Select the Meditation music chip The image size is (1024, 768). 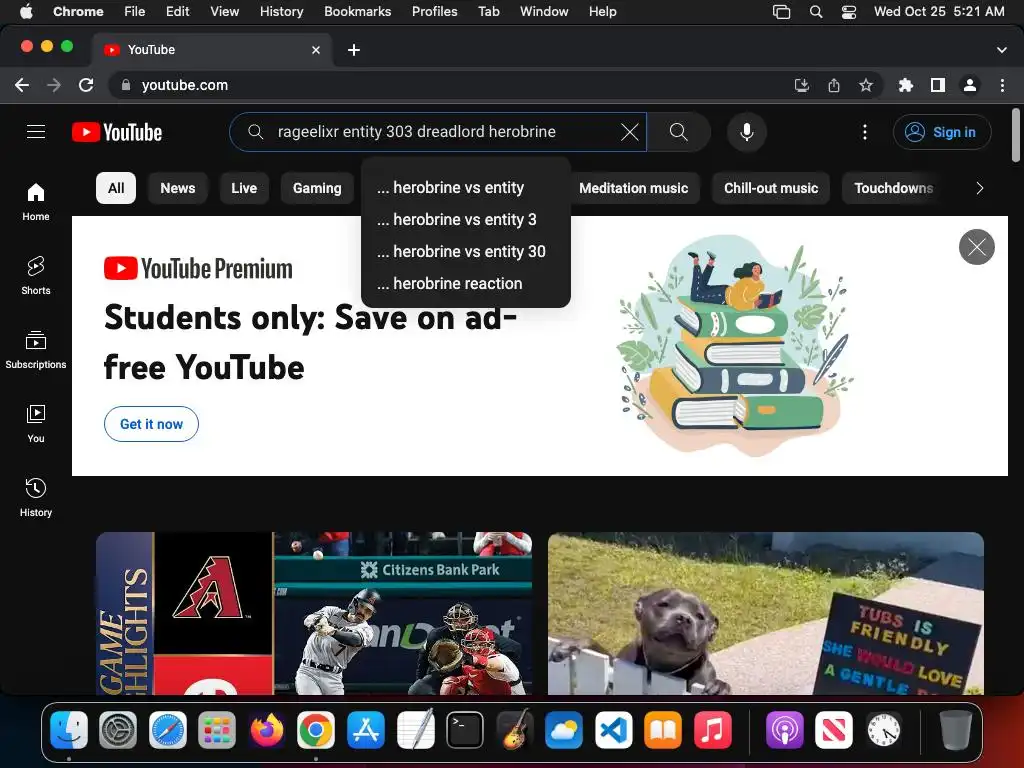tap(633, 188)
